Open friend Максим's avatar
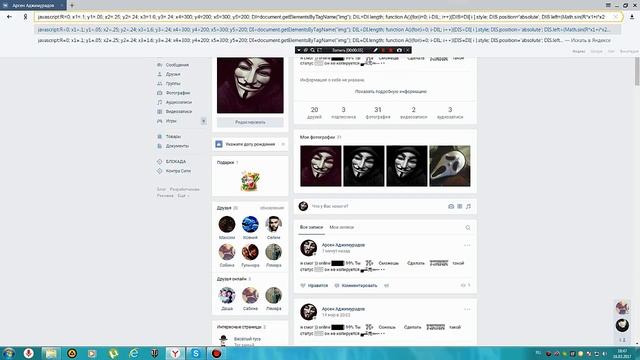Viewport: 640px width, 360px height. (227, 224)
